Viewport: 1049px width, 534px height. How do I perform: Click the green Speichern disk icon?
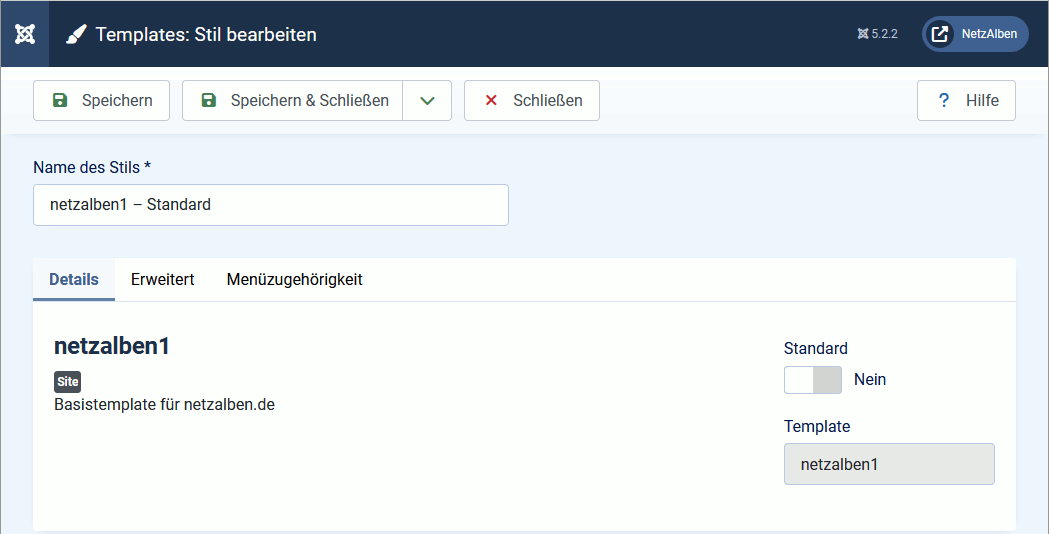coord(60,100)
